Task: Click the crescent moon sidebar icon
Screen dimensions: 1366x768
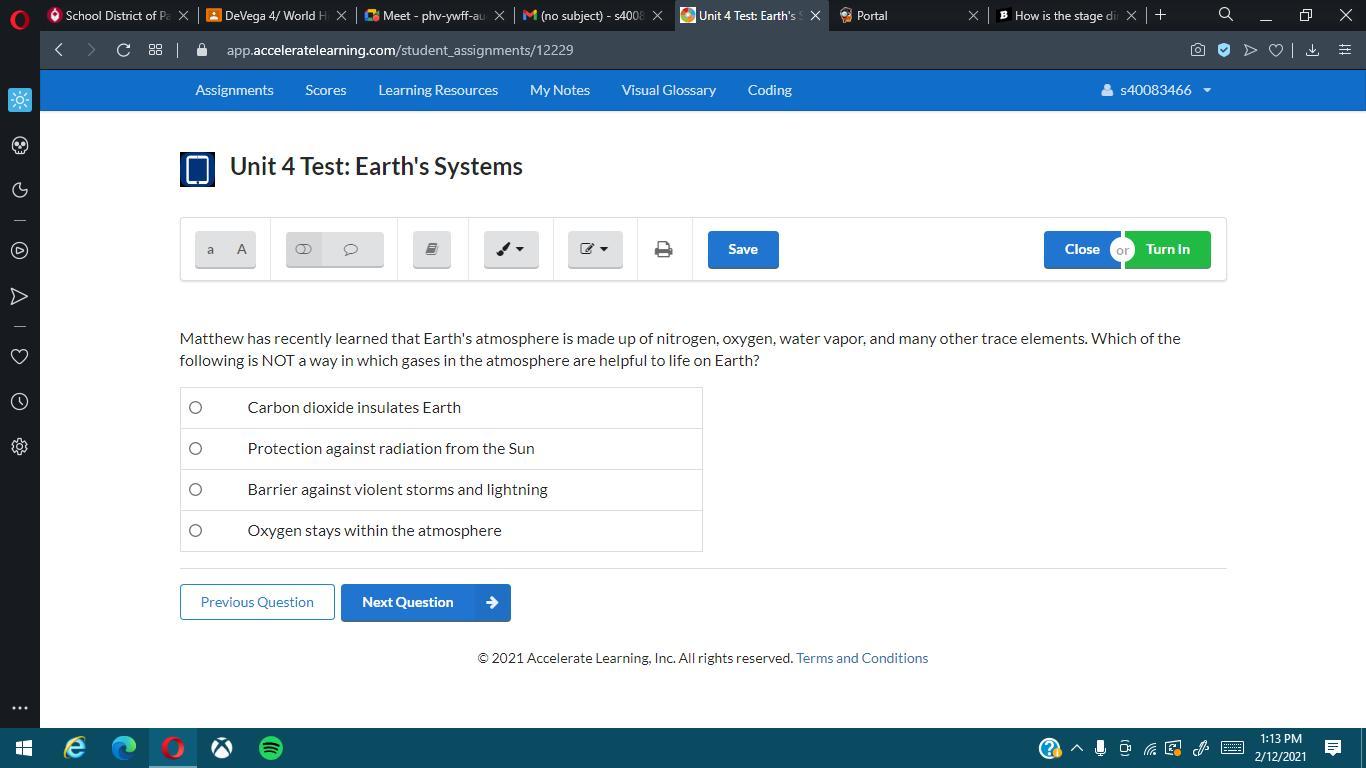Action: pos(20,190)
